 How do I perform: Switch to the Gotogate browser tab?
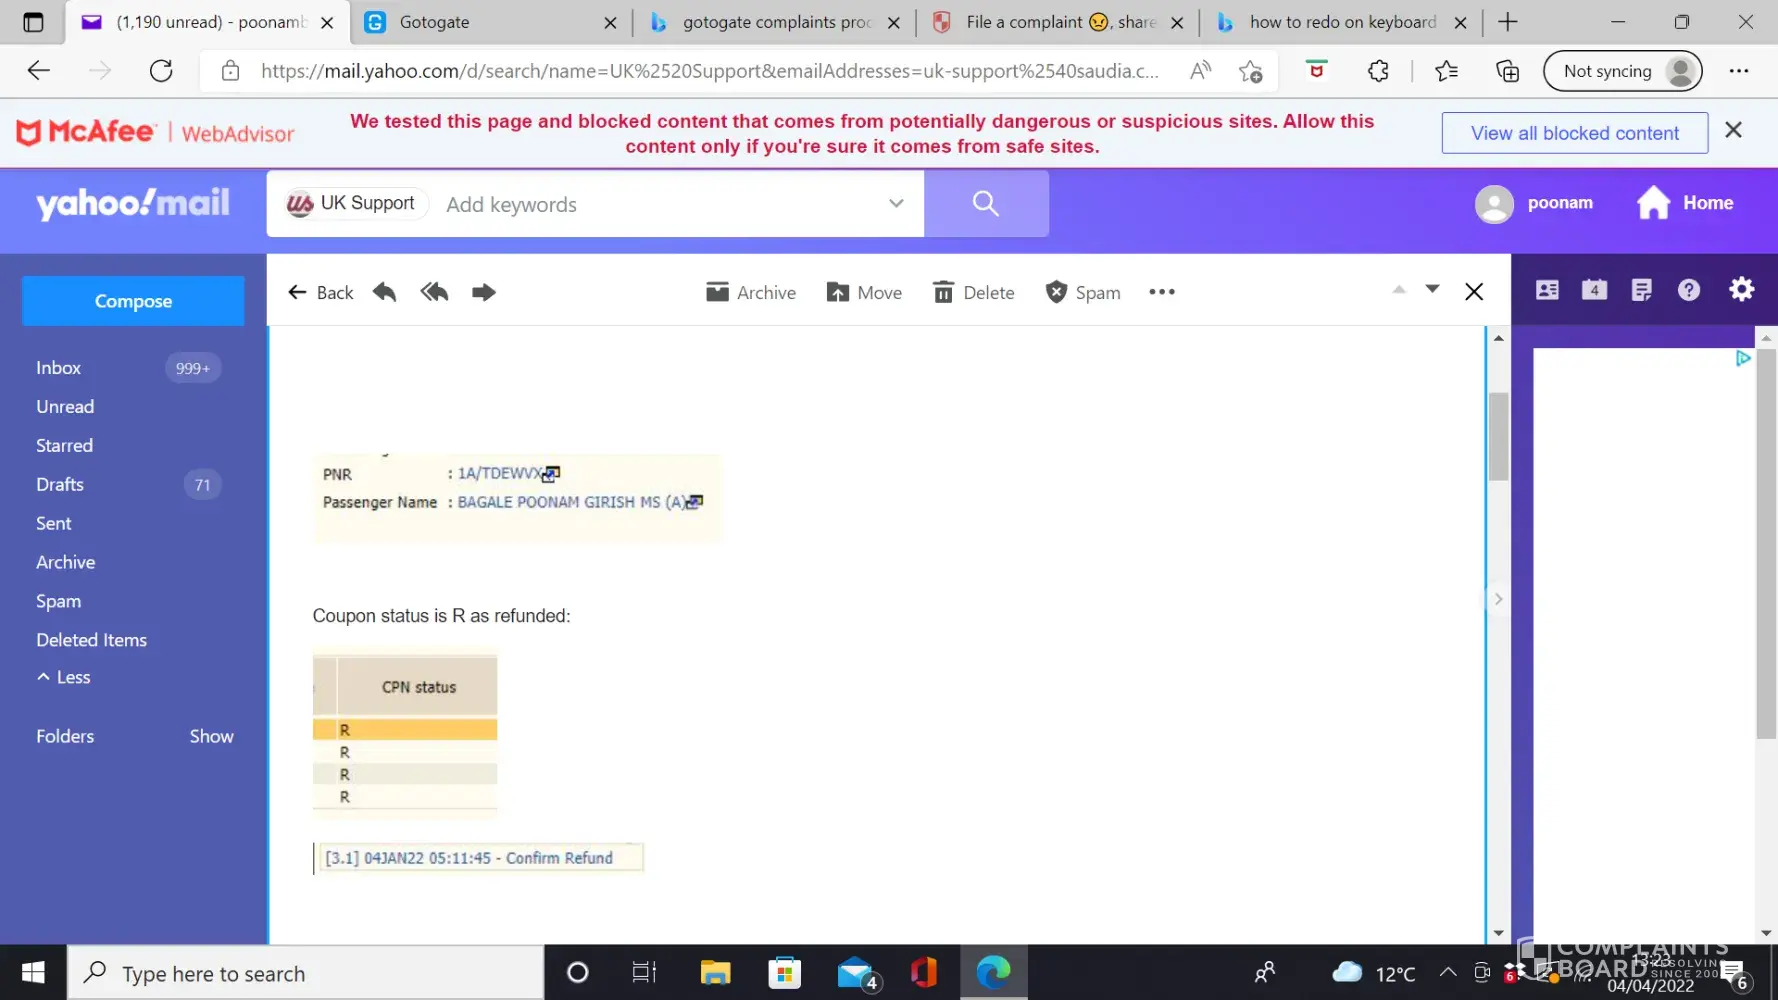[x=490, y=22]
